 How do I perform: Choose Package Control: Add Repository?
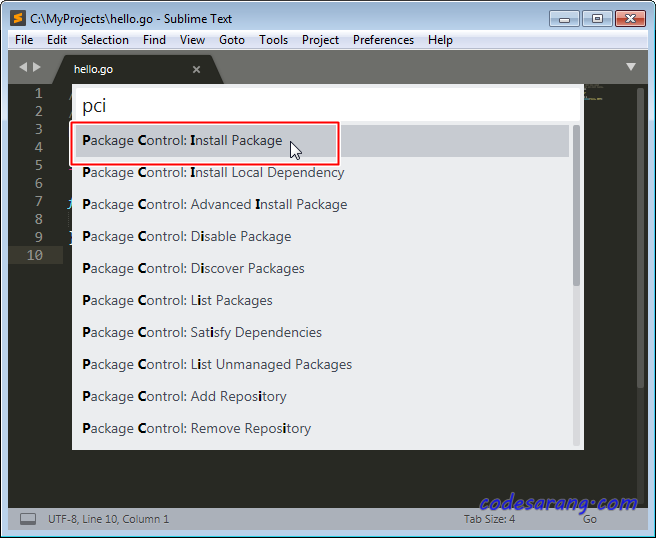tap(322, 397)
